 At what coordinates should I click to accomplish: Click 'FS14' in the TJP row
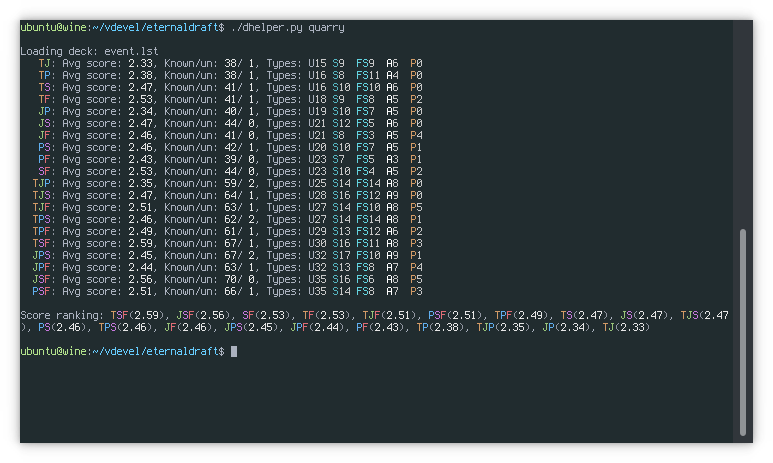(x=369, y=183)
